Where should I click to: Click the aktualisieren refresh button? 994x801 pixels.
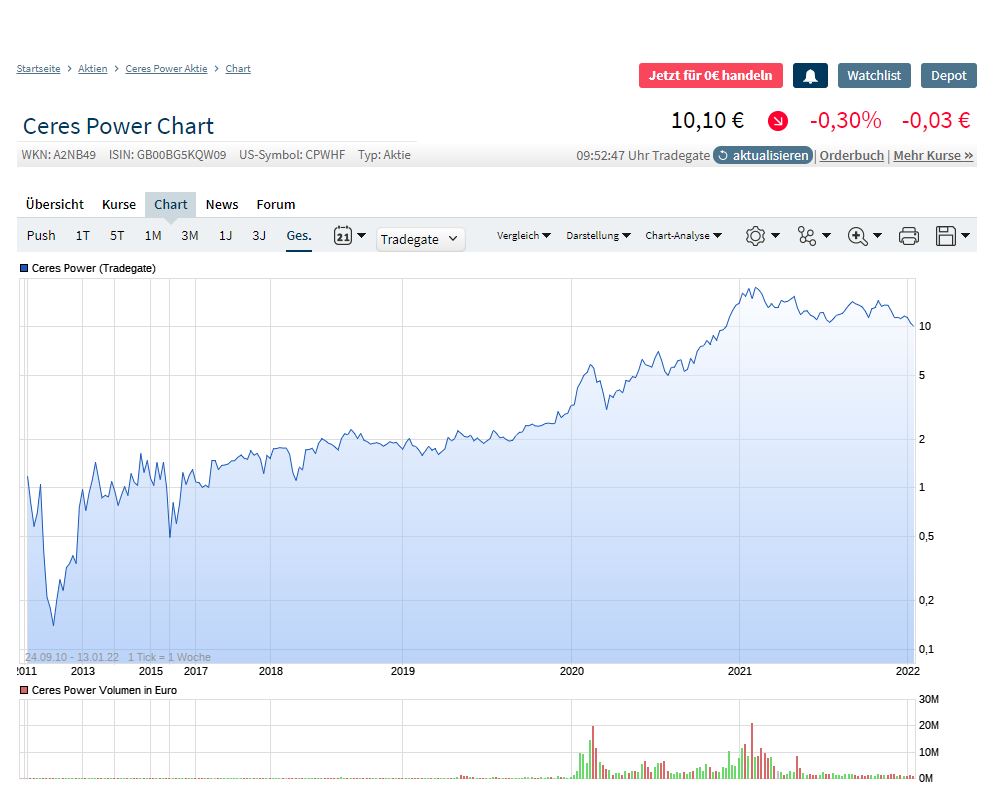[763, 155]
